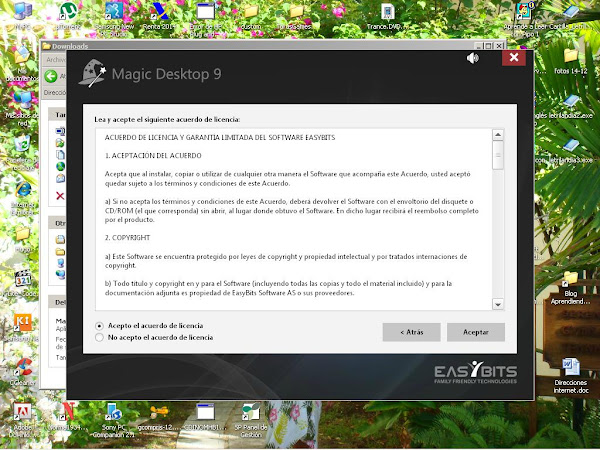This screenshot has width=600, height=450.
Task: Open the K-Lite Codec 321 icon
Action: (x=23, y=283)
